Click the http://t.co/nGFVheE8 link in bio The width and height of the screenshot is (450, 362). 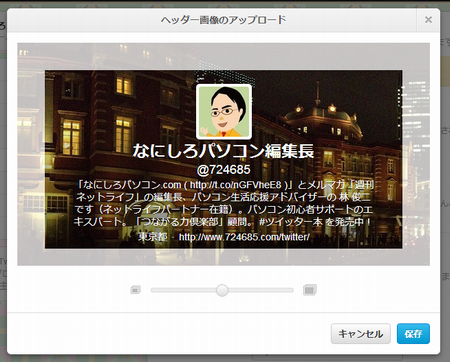pos(236,185)
